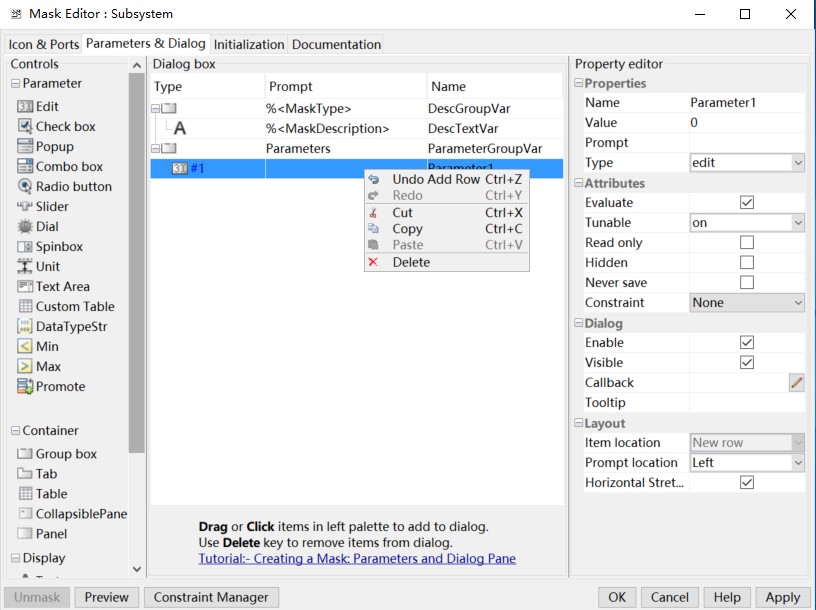The width and height of the screenshot is (816, 610).
Task: Collapse the Parameter controls section
Action: click(x=16, y=83)
